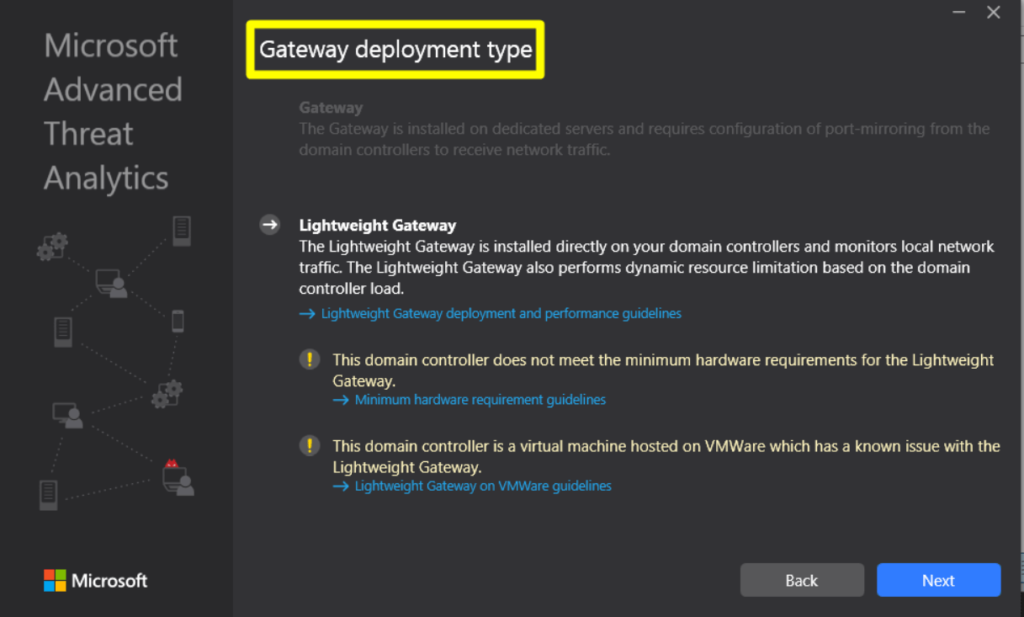Click the Microsoft Advanced Threat Analytics product title
Screen dimensions: 1024x617
113,112
